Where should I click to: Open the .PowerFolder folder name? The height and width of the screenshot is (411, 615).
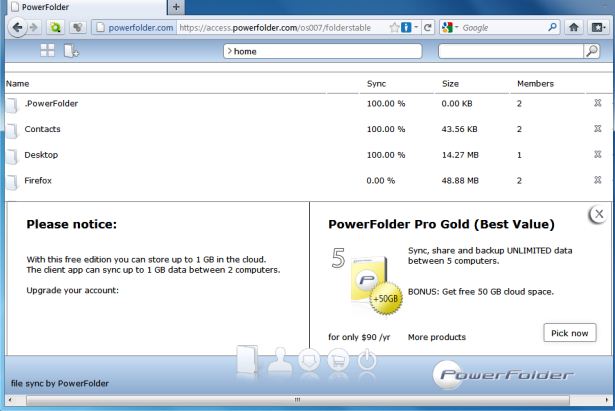51,104
